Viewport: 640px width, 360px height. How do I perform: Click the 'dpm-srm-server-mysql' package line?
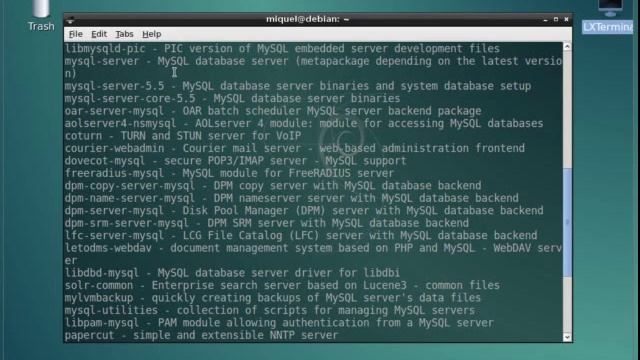(267, 223)
